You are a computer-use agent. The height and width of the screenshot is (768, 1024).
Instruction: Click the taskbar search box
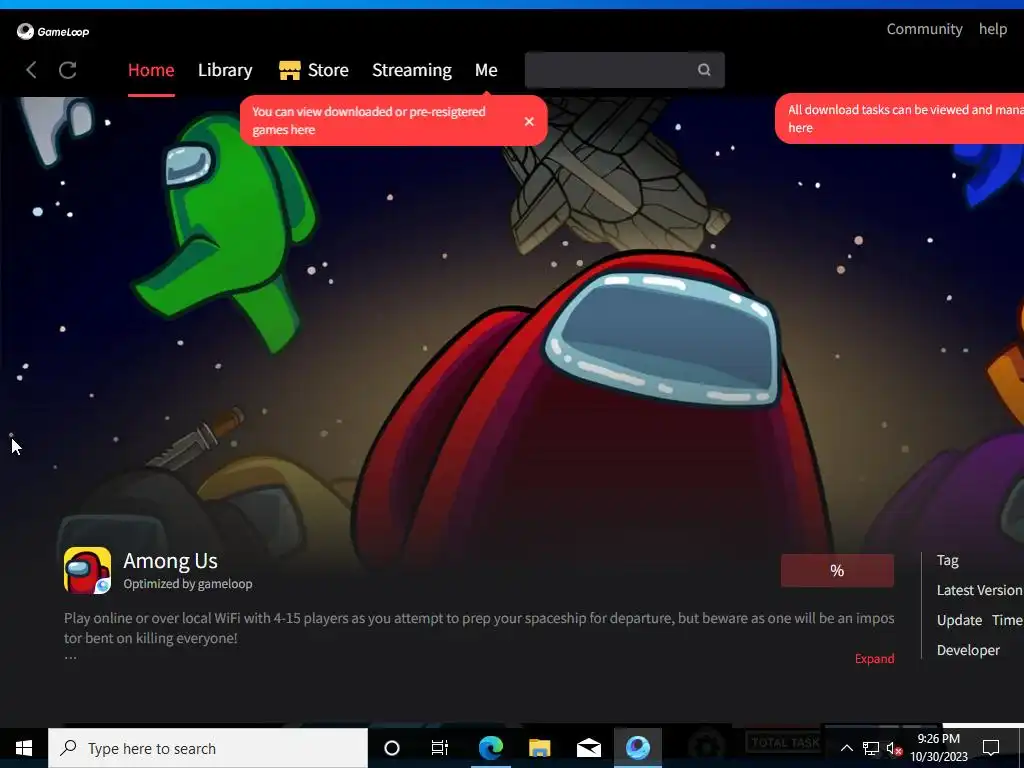pos(208,748)
